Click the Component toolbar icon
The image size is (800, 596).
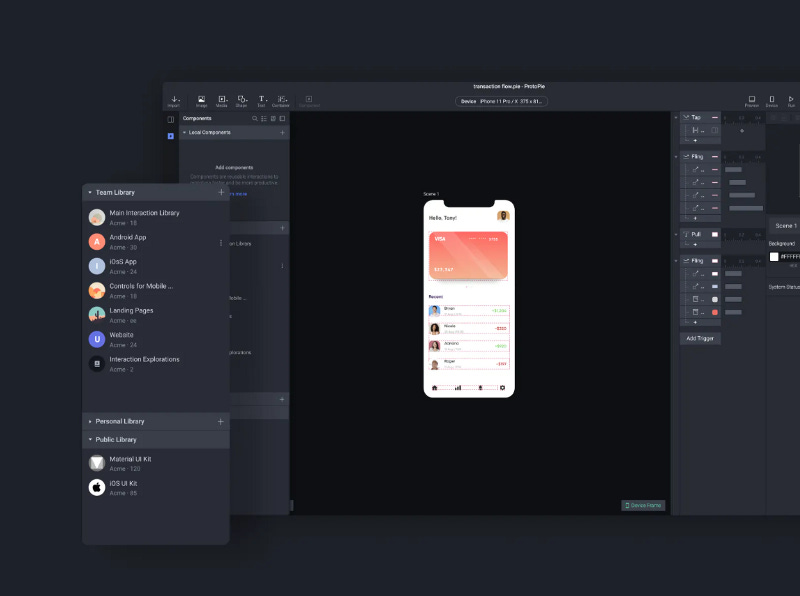(x=309, y=101)
